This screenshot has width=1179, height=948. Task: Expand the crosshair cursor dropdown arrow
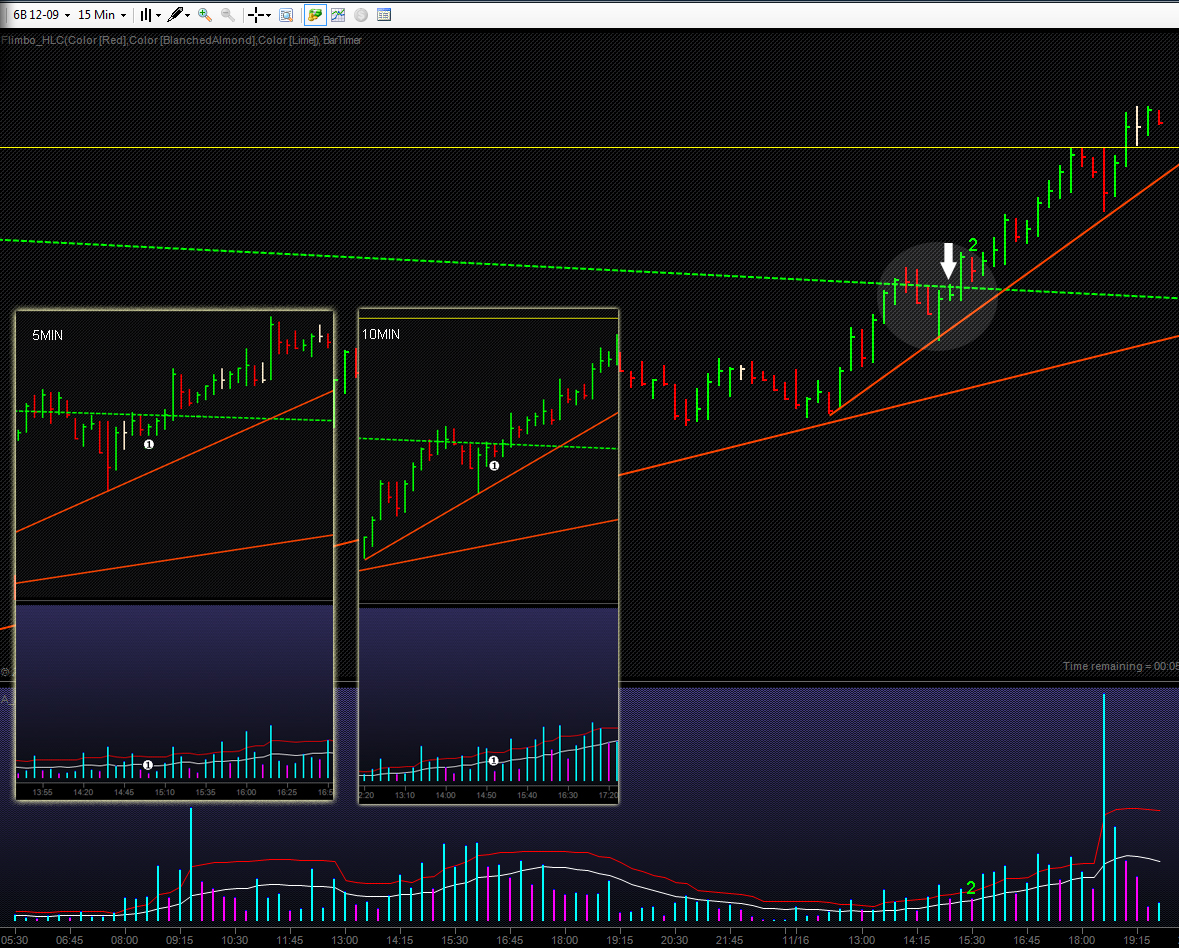tap(268, 15)
